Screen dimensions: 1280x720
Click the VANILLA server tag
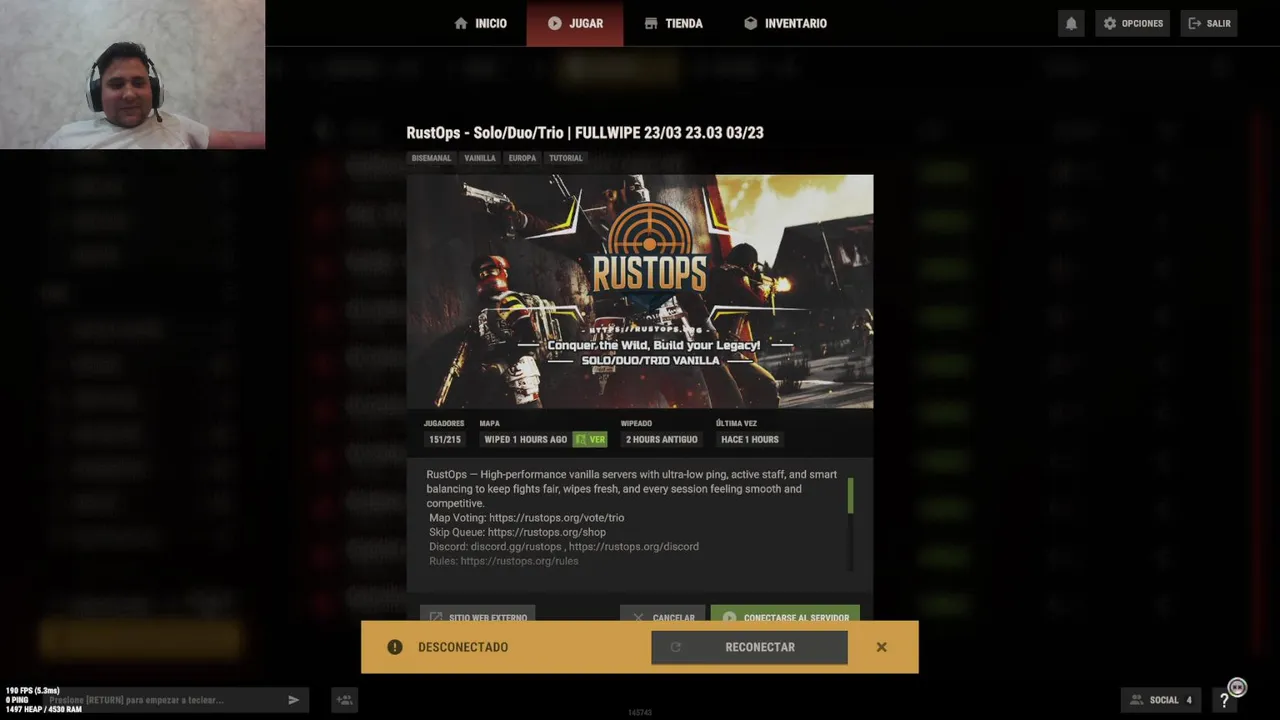[x=480, y=158]
